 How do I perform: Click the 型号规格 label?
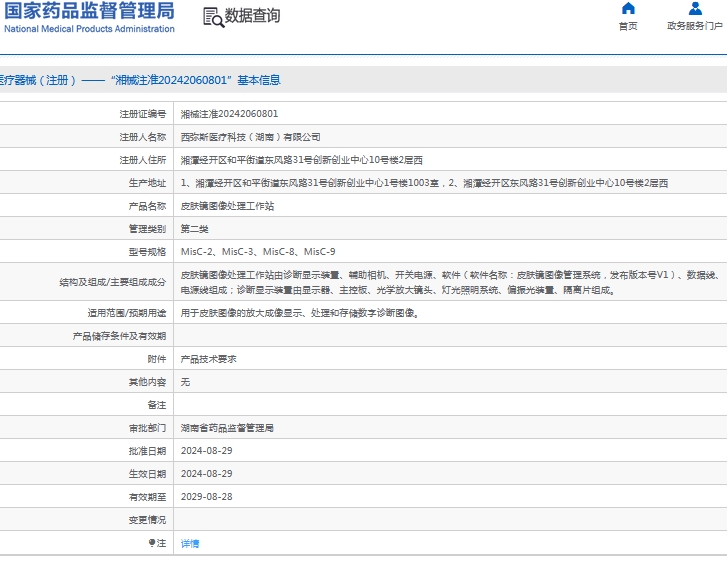coord(147,252)
